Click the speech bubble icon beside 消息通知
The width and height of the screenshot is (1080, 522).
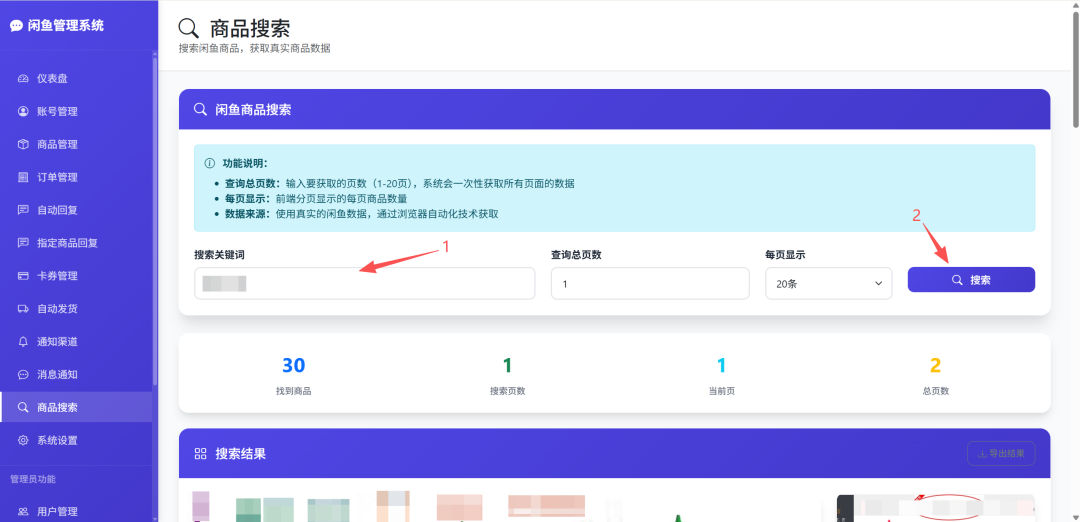[23, 375]
